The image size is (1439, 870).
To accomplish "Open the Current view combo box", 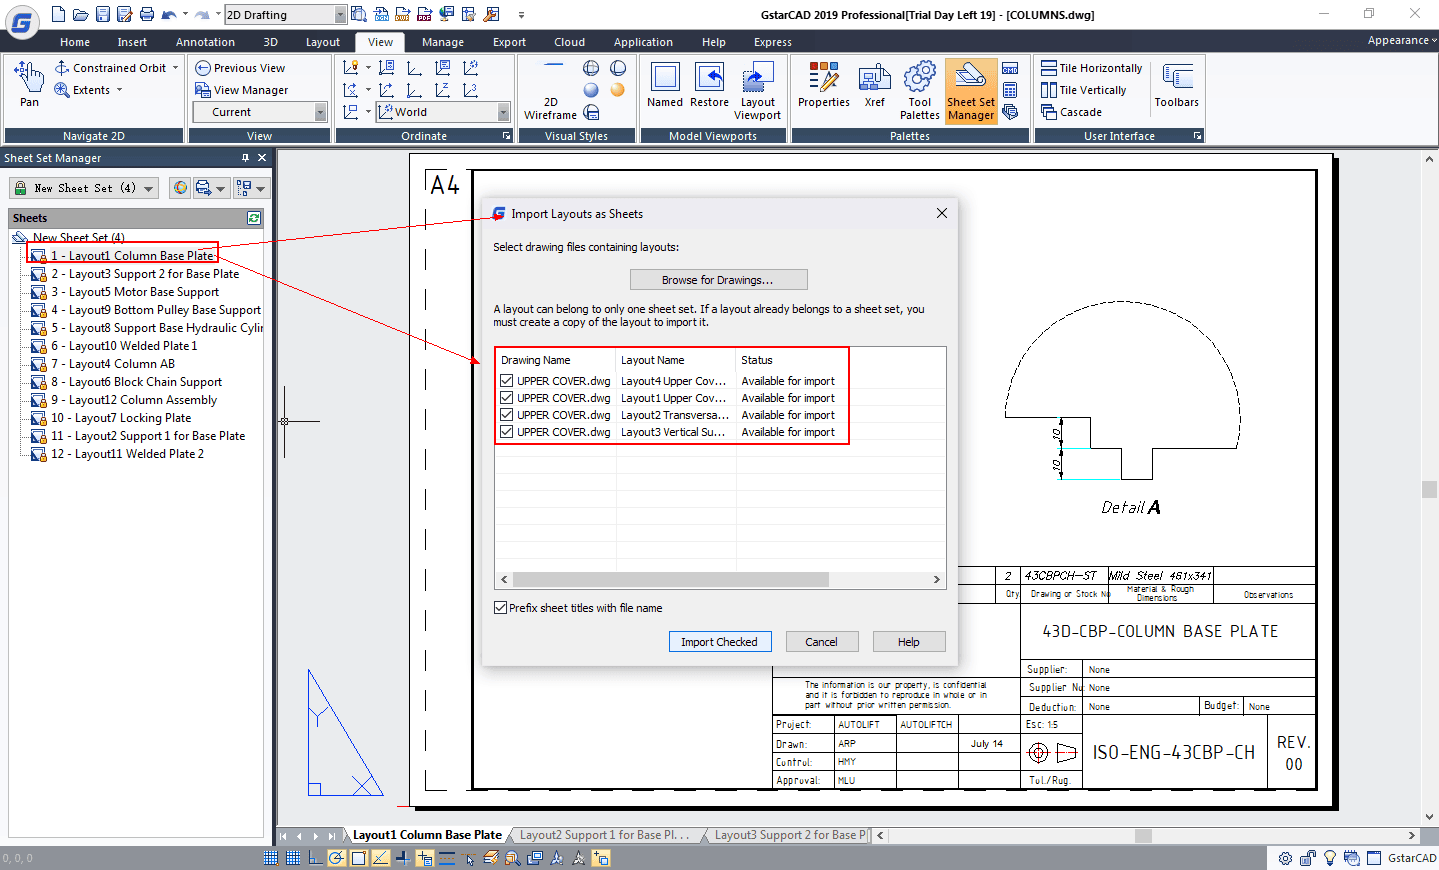I will point(259,112).
